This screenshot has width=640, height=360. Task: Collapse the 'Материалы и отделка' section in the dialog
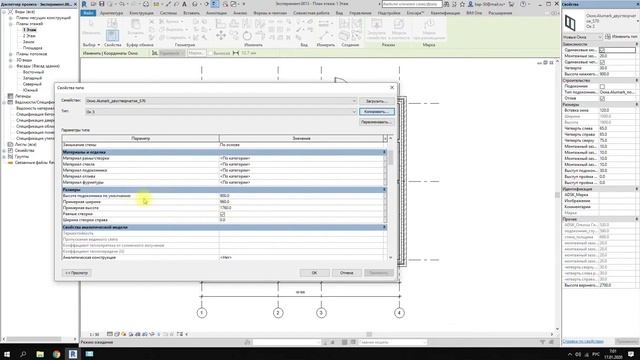click(x=384, y=152)
